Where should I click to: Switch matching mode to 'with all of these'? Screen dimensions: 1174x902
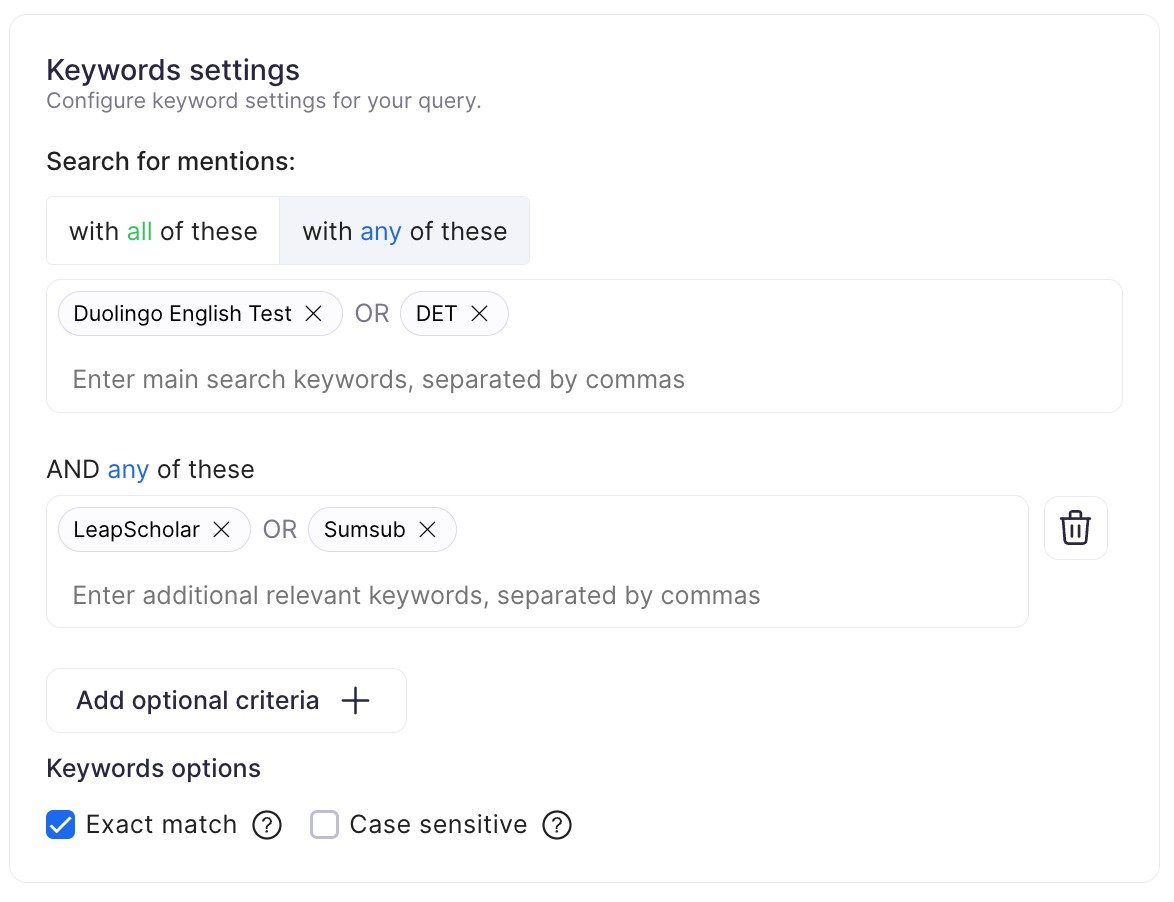pyautogui.click(x=162, y=231)
